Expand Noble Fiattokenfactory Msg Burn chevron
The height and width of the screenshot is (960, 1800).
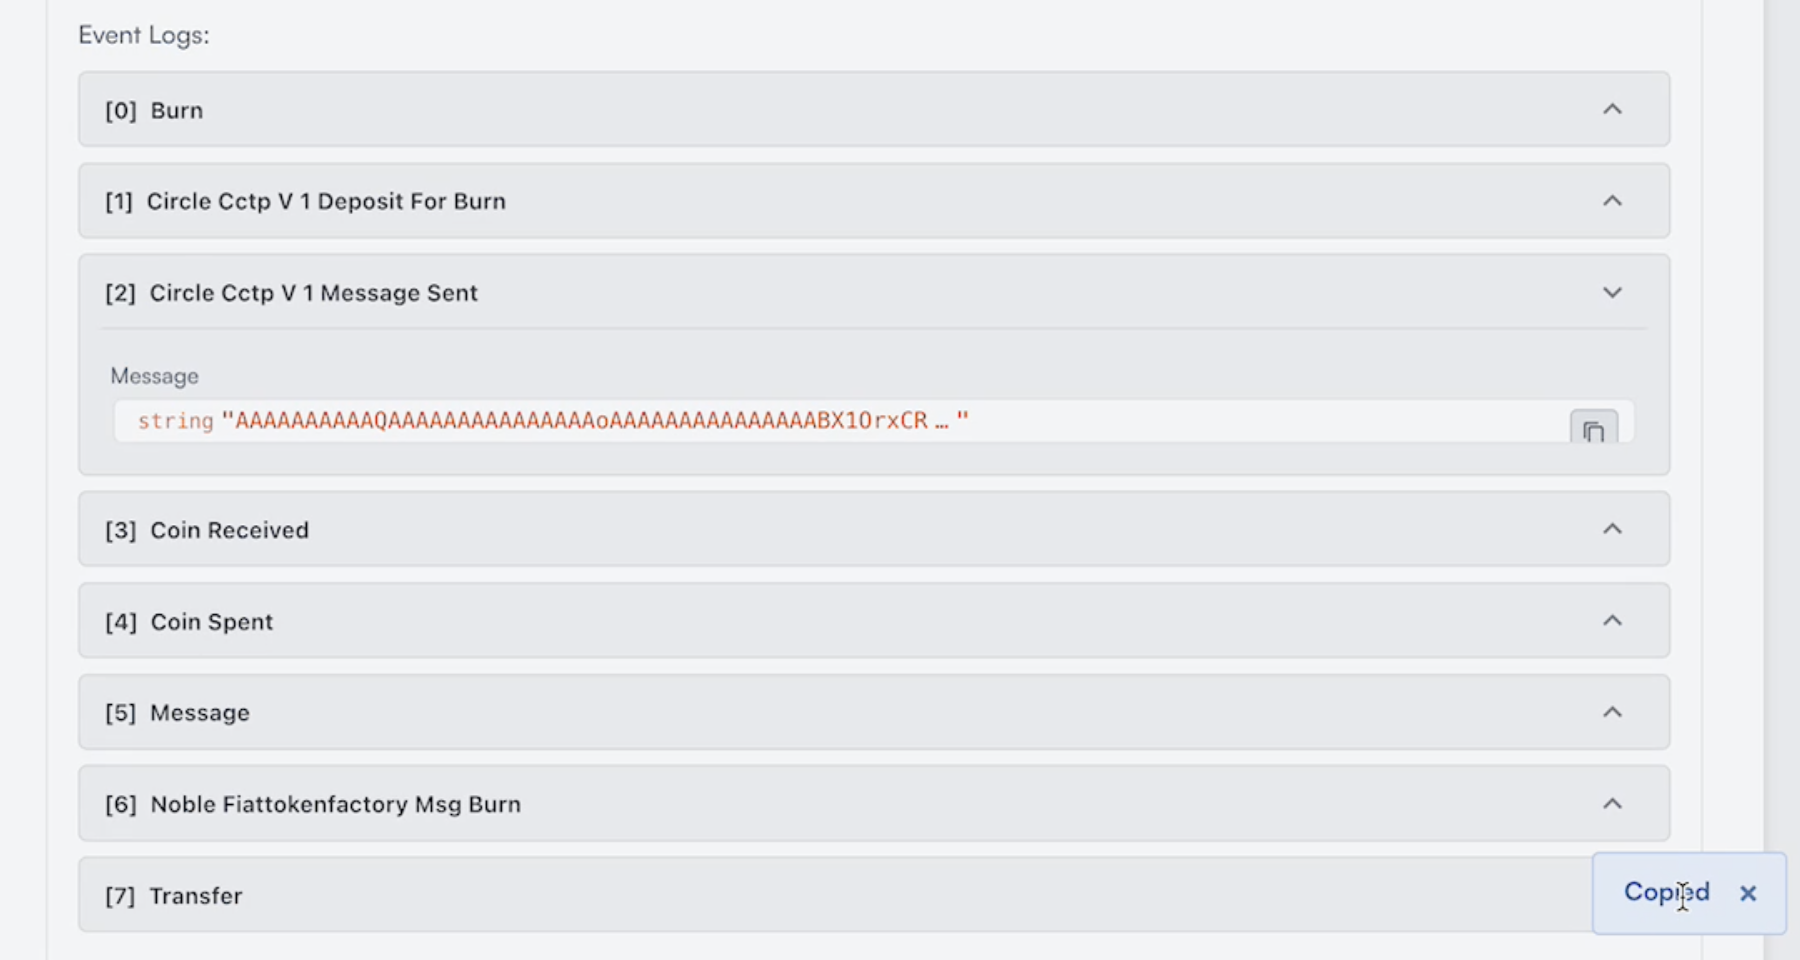[x=1612, y=804]
